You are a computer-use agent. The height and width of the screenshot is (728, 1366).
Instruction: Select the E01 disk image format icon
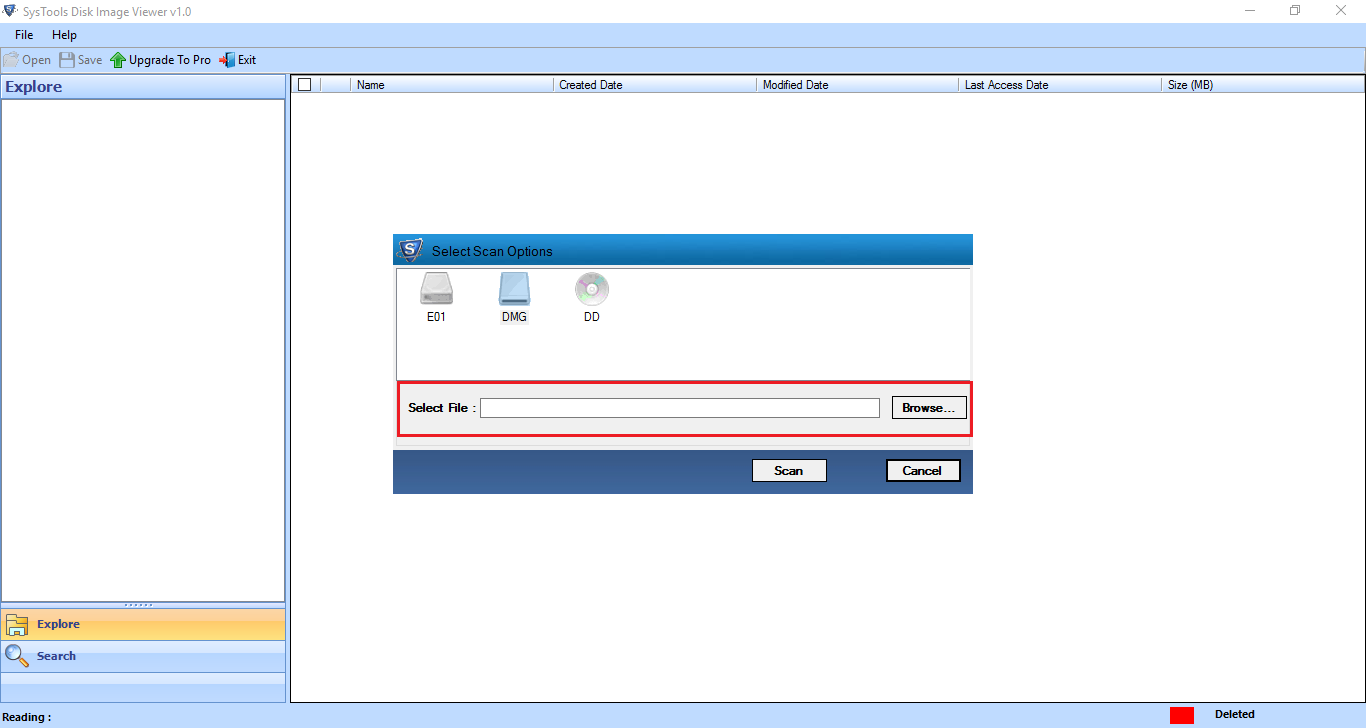click(436, 295)
